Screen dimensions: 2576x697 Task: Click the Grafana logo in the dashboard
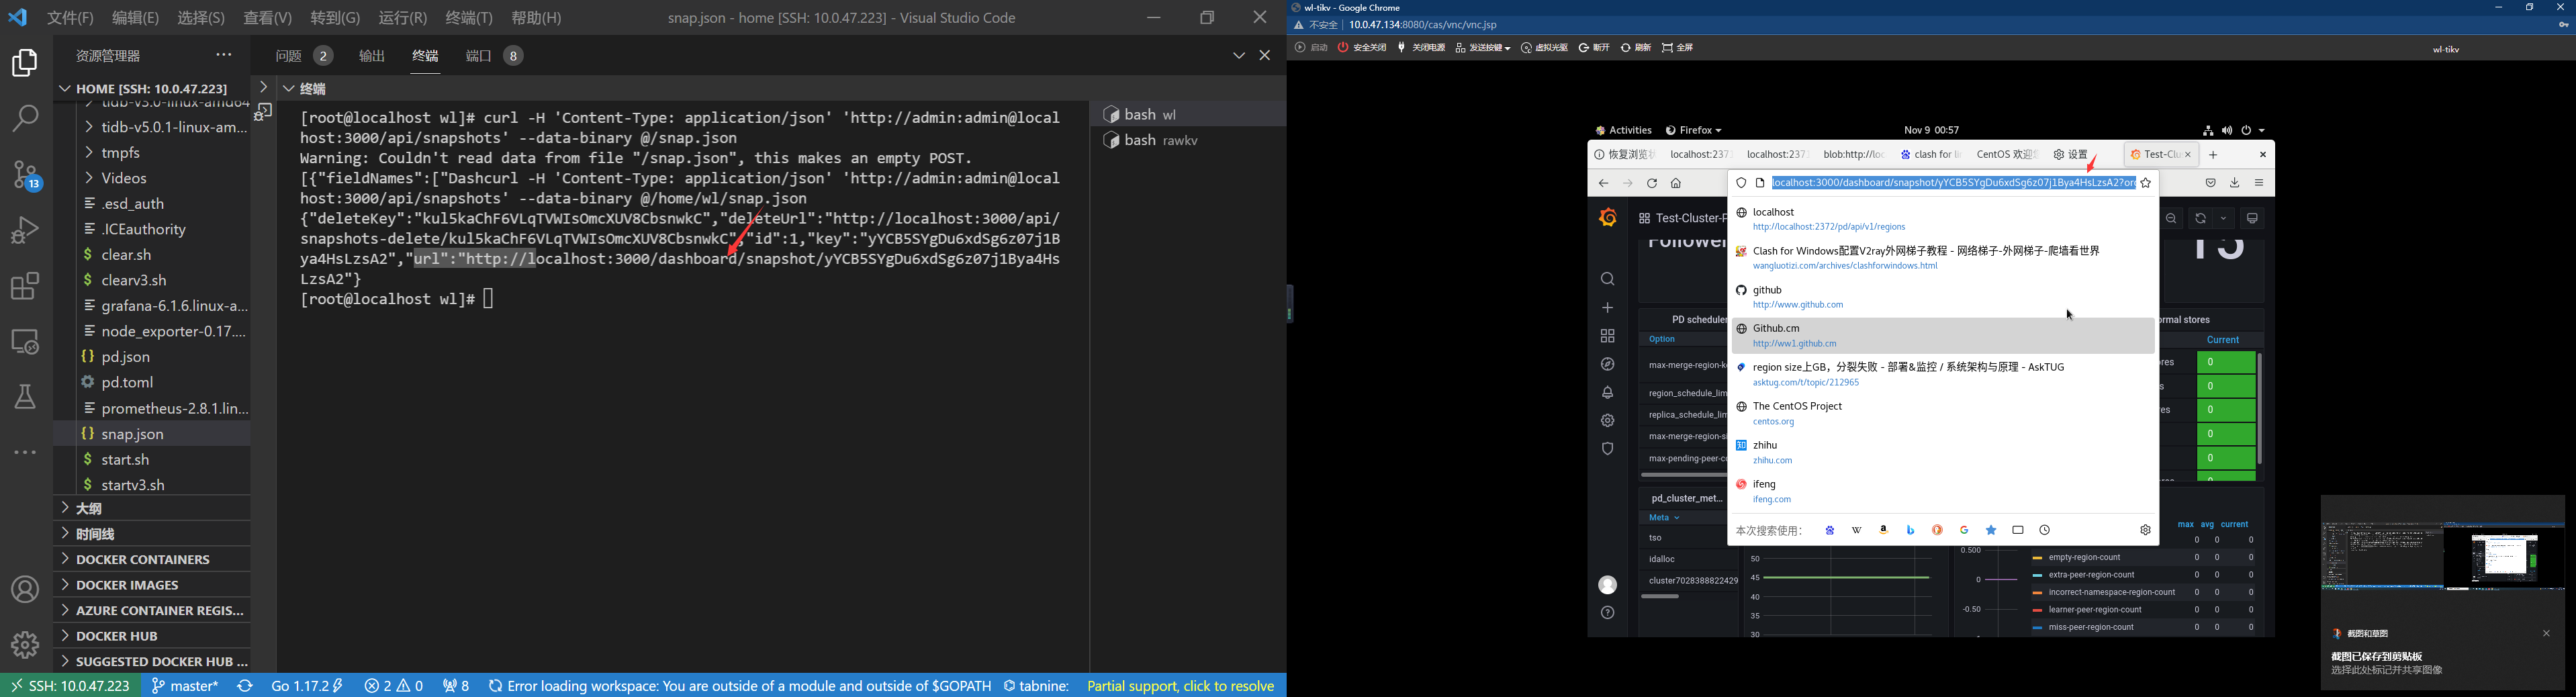click(1608, 218)
